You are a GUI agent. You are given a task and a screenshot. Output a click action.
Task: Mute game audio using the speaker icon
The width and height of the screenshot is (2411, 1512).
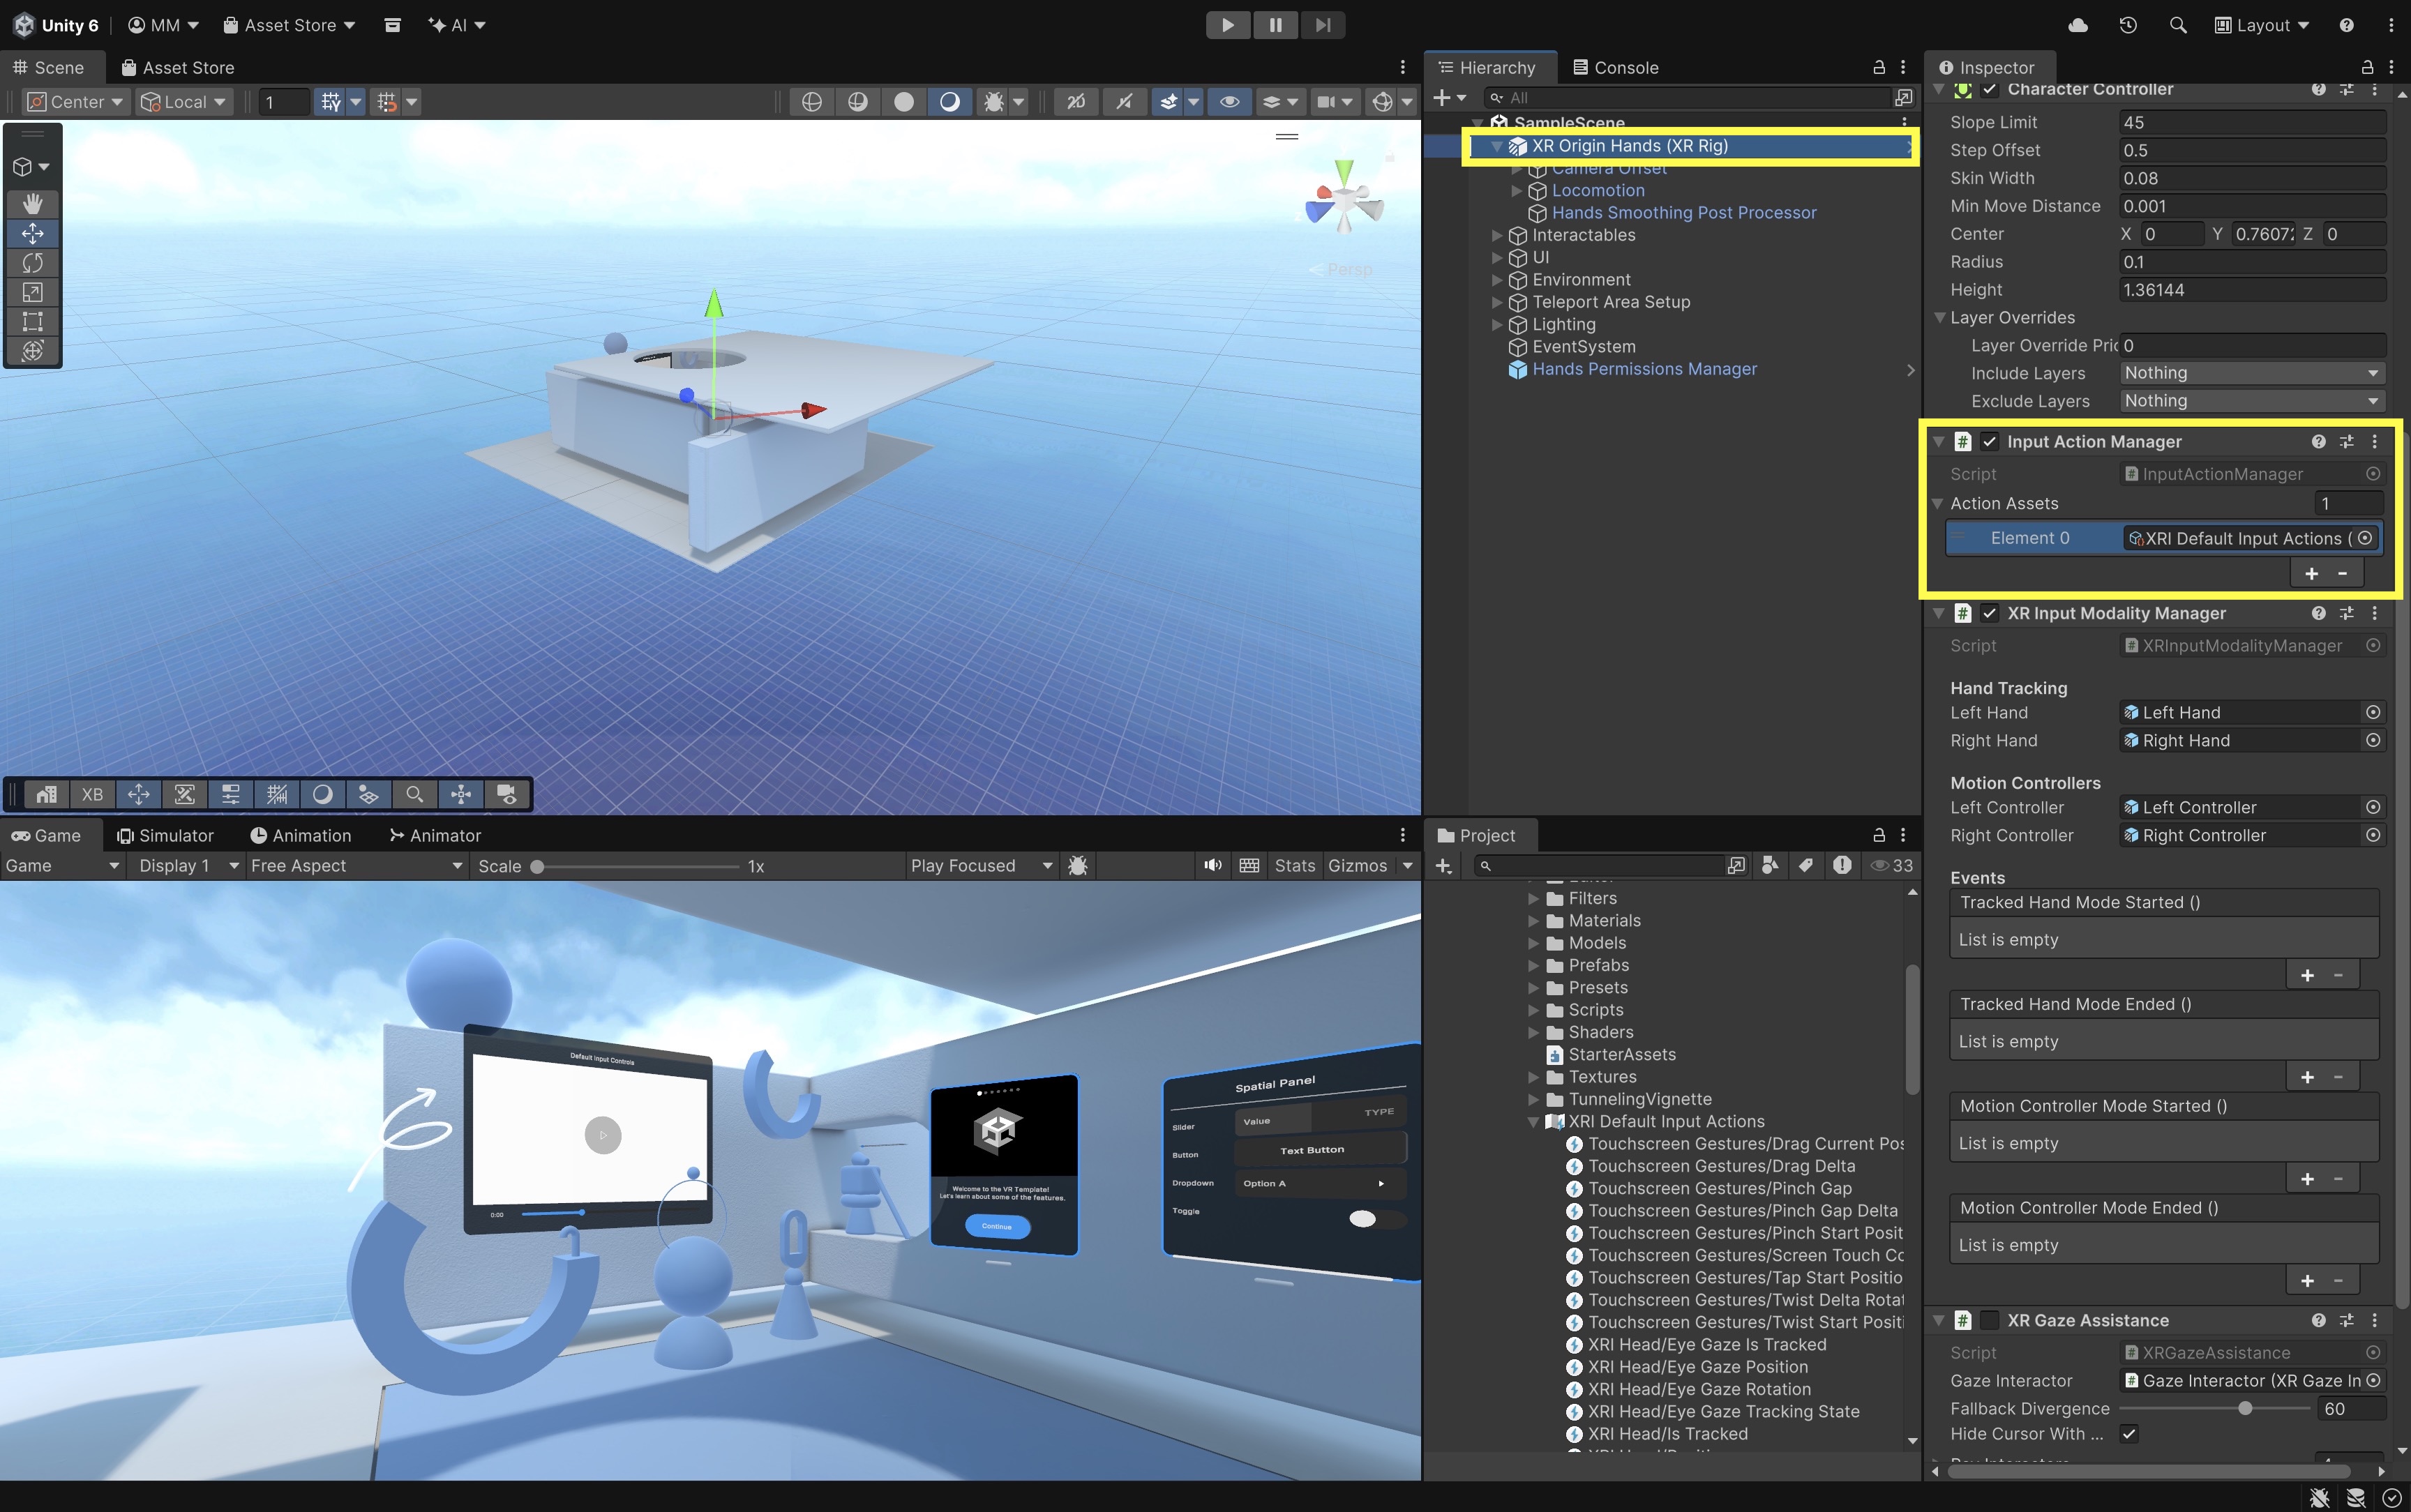pos(1213,865)
